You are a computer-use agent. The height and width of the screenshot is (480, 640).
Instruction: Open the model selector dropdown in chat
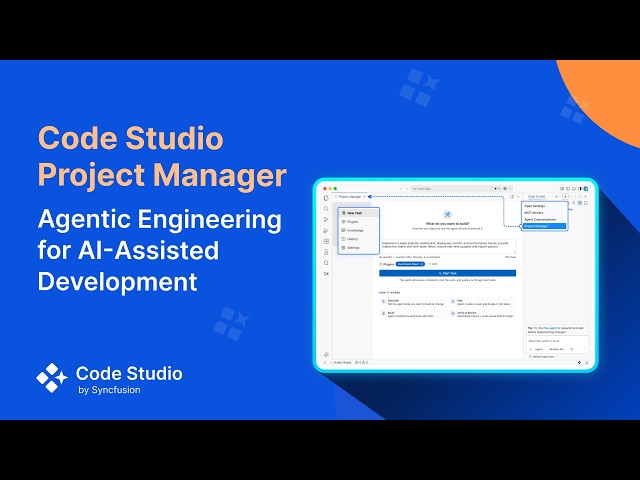click(557, 349)
